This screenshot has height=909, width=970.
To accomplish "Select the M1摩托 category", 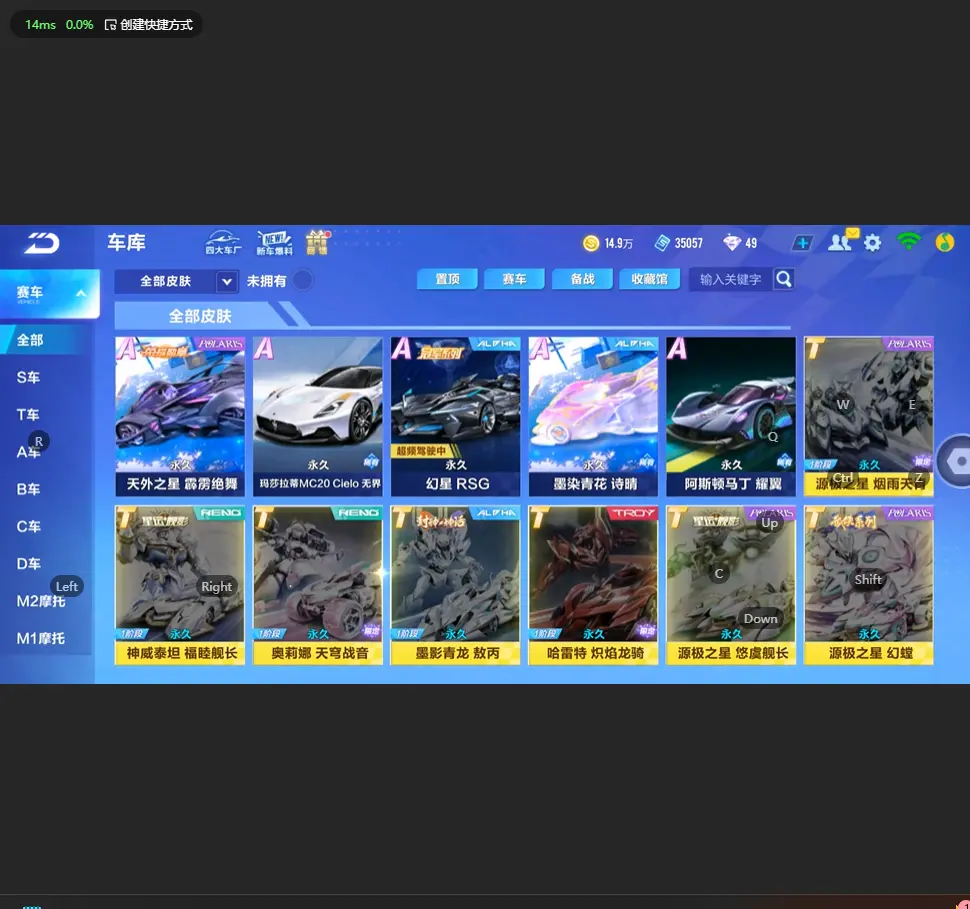I will (x=40, y=638).
